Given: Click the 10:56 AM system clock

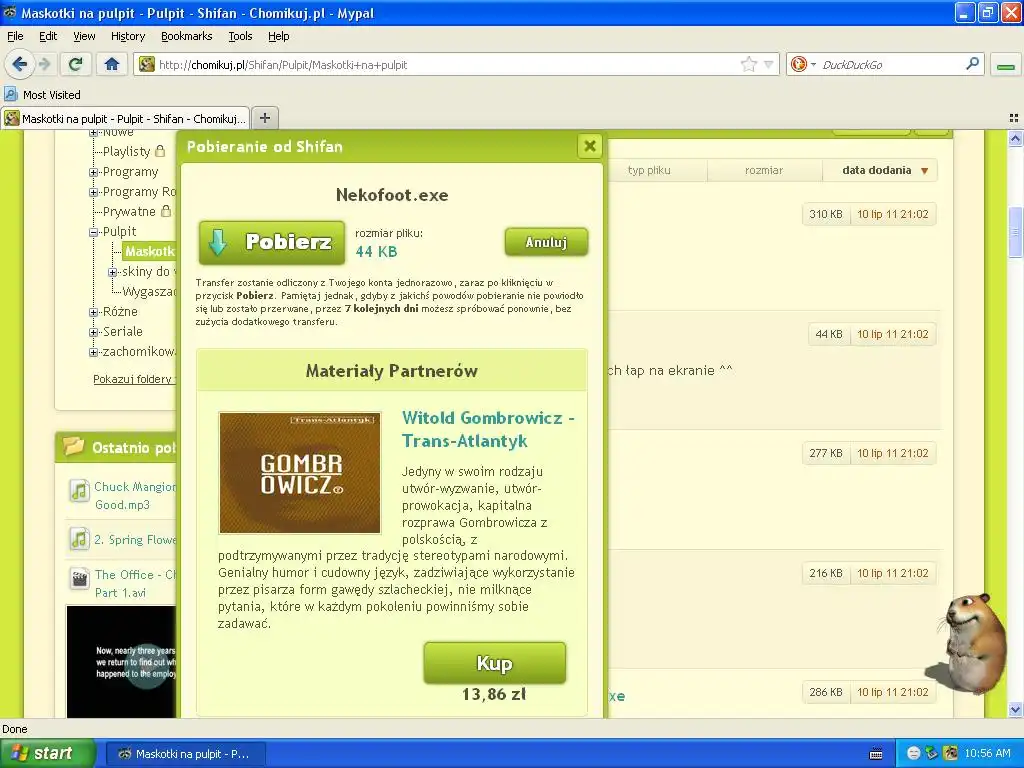Looking at the screenshot, I should tap(987, 754).
